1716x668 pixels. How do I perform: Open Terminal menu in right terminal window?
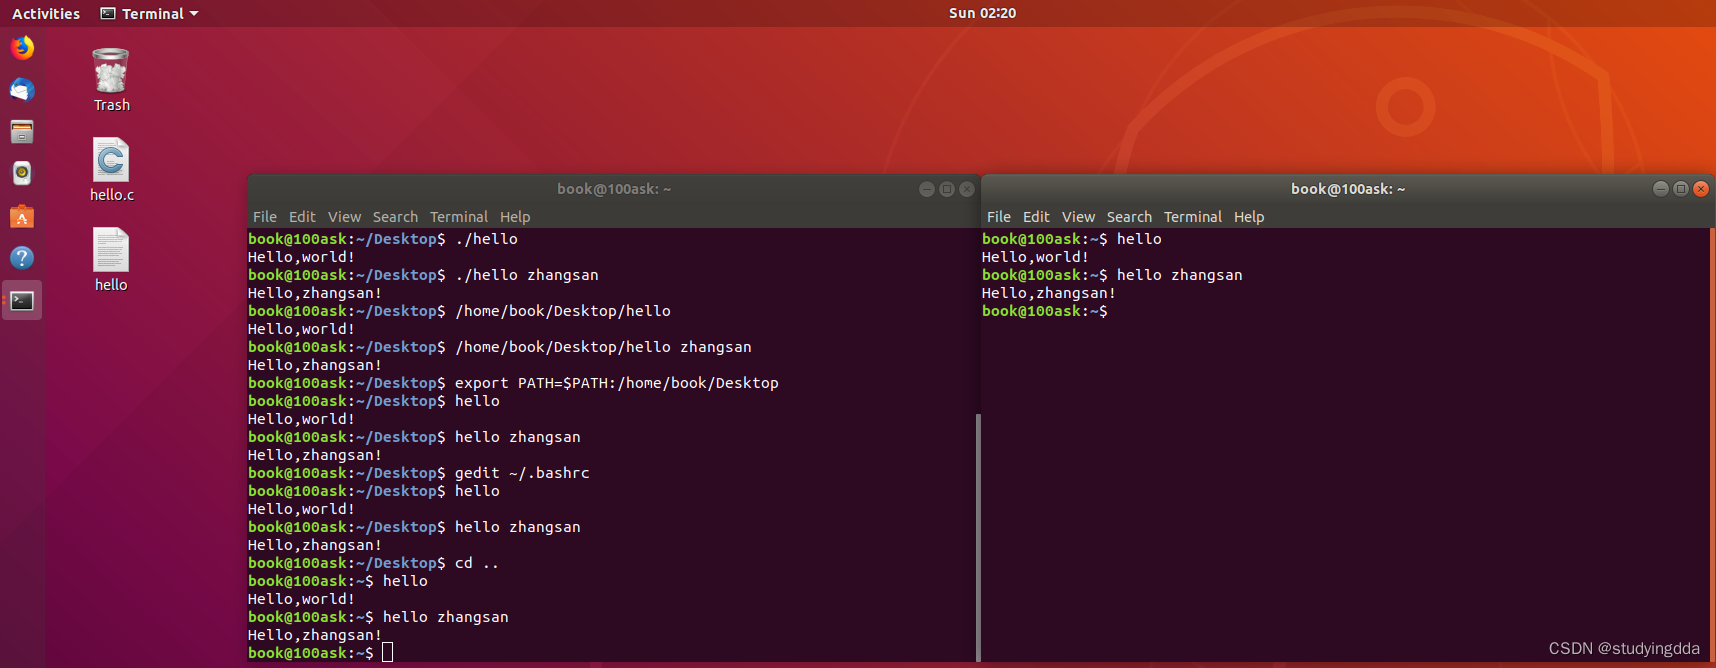click(1193, 217)
